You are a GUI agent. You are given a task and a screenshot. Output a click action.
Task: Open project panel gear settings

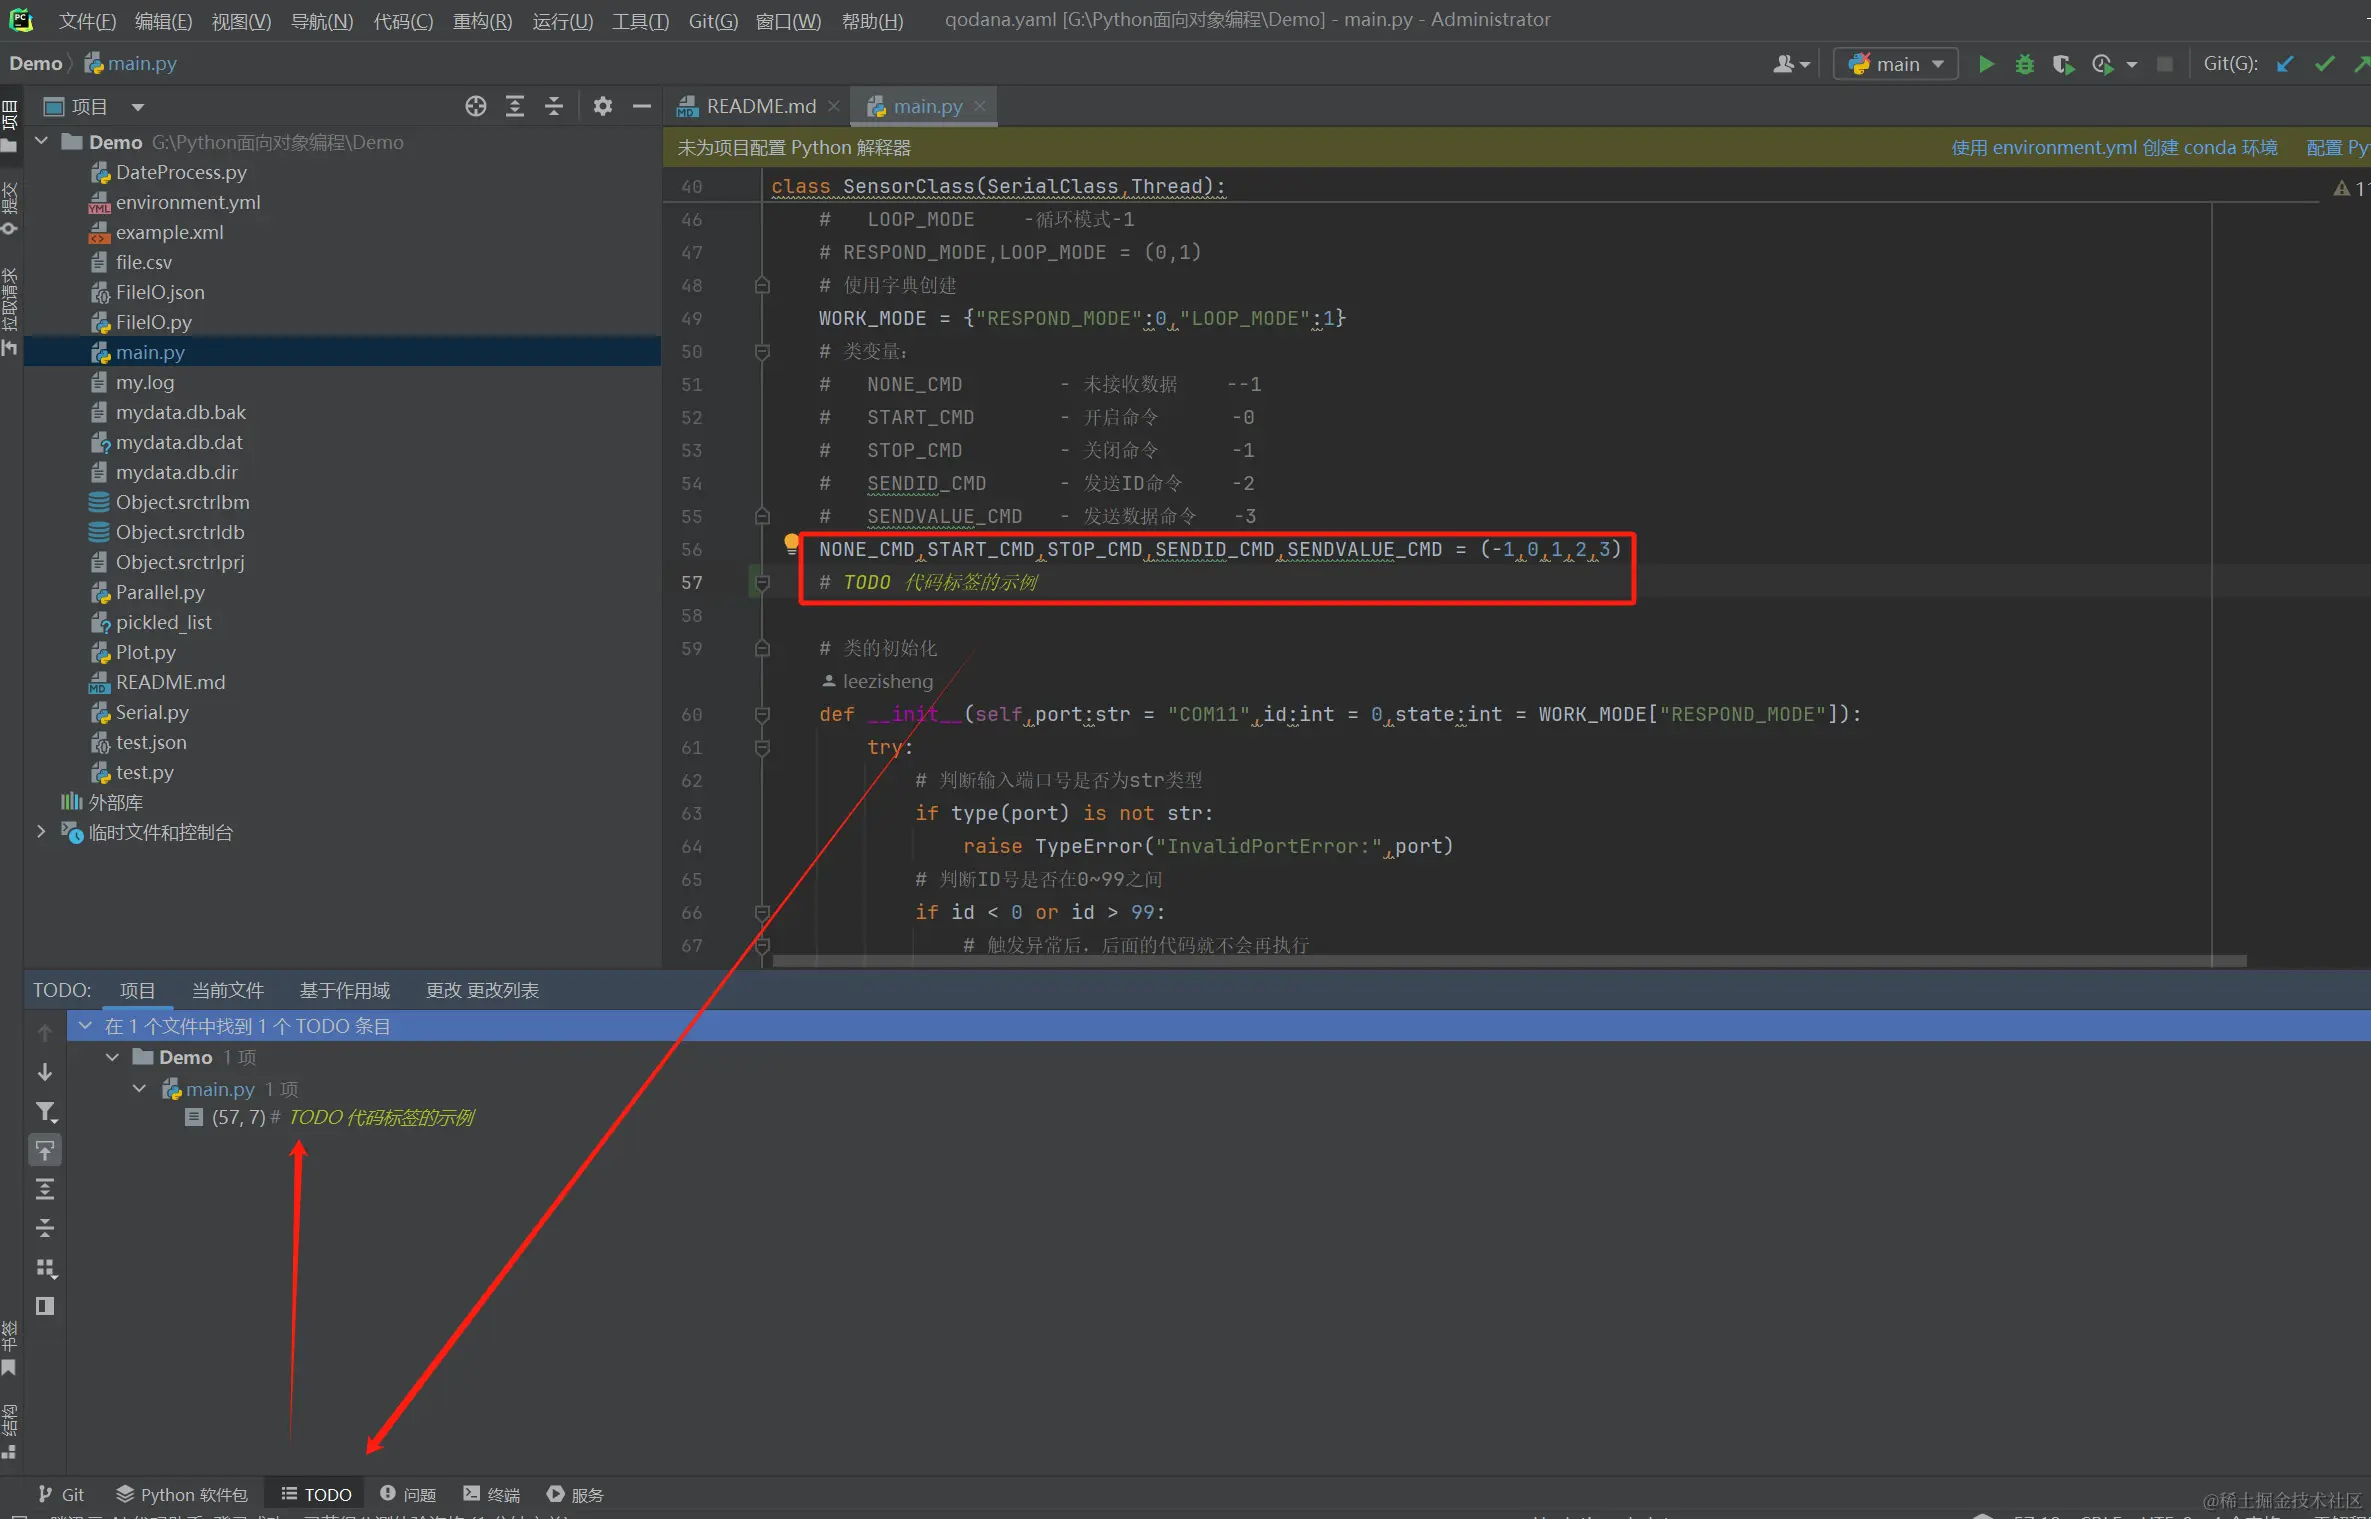coord(602,106)
